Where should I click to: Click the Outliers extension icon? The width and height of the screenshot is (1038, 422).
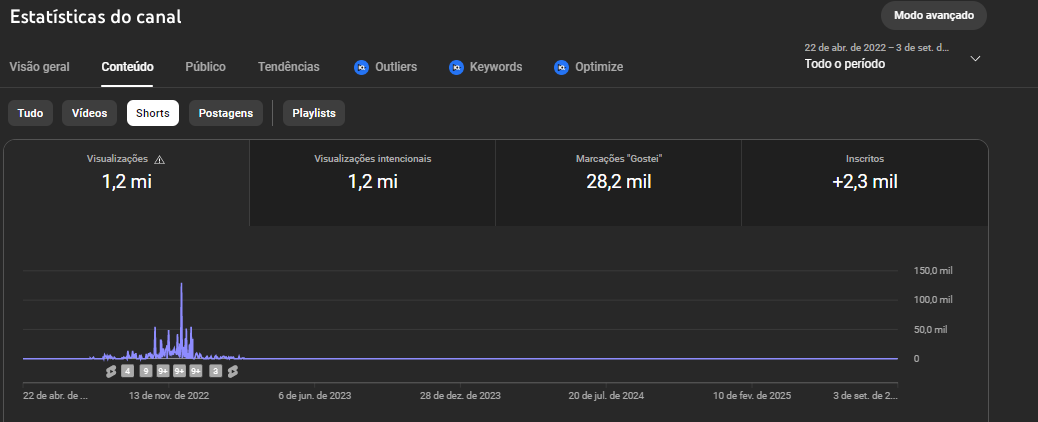tap(361, 67)
